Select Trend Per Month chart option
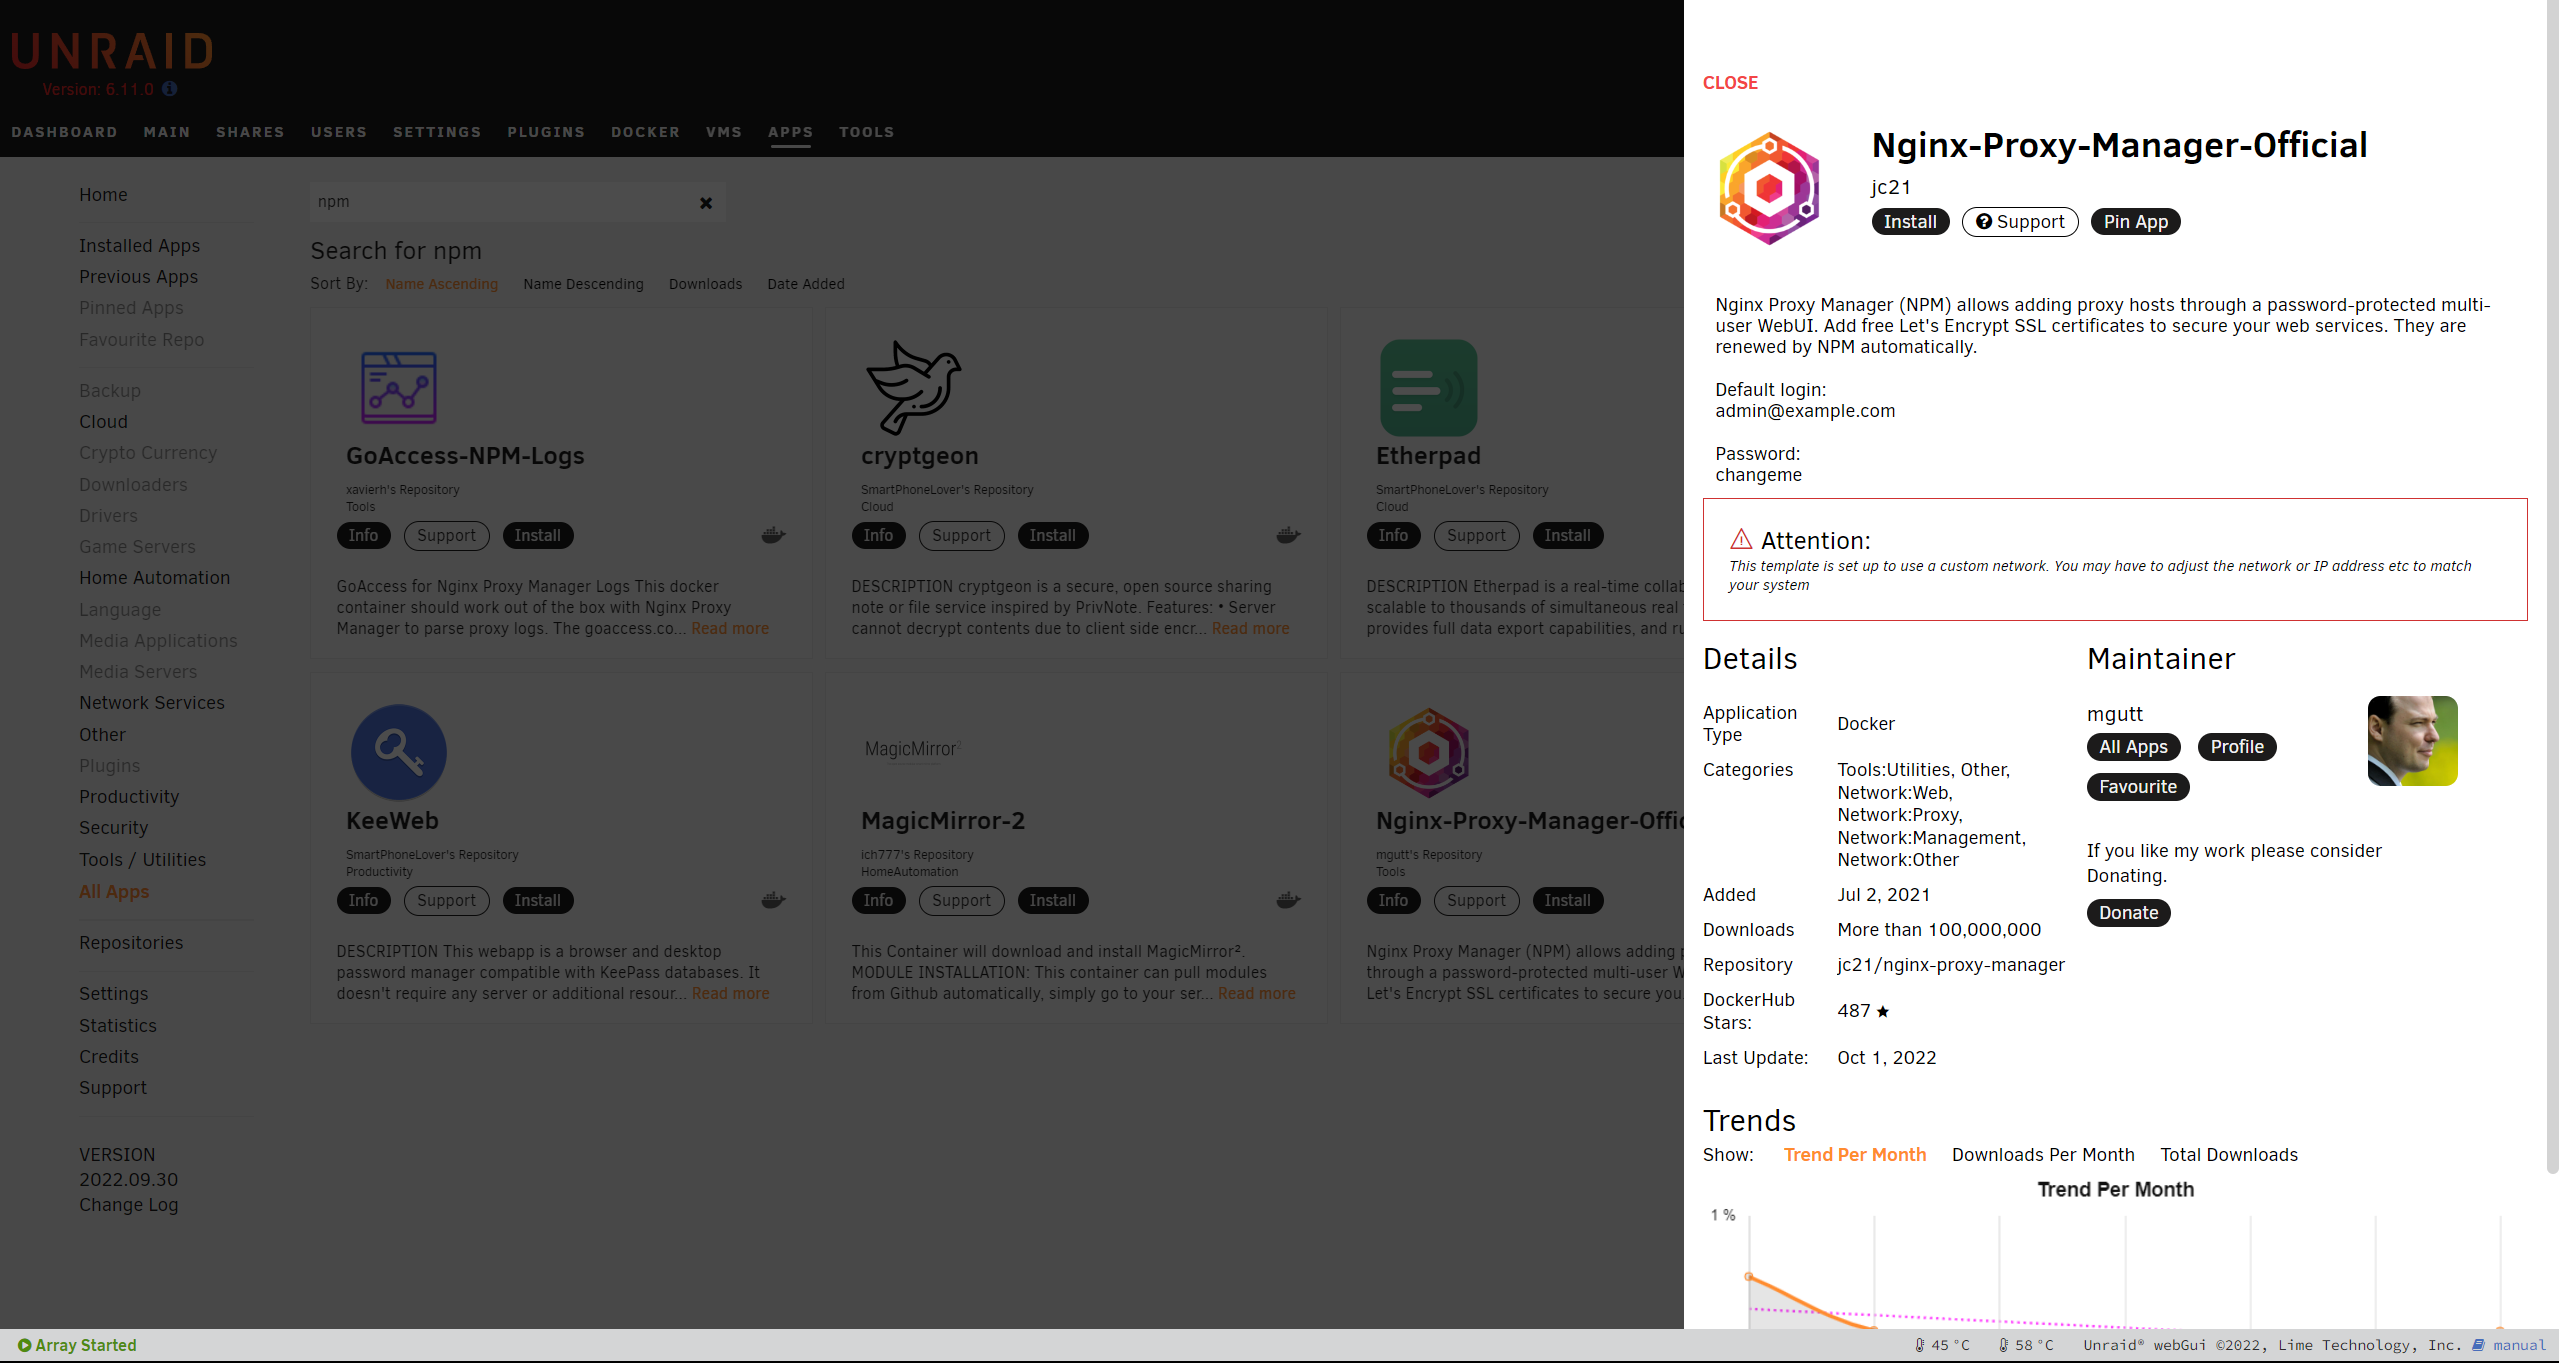Screen dimensions: 2559x1363 [1854, 1155]
